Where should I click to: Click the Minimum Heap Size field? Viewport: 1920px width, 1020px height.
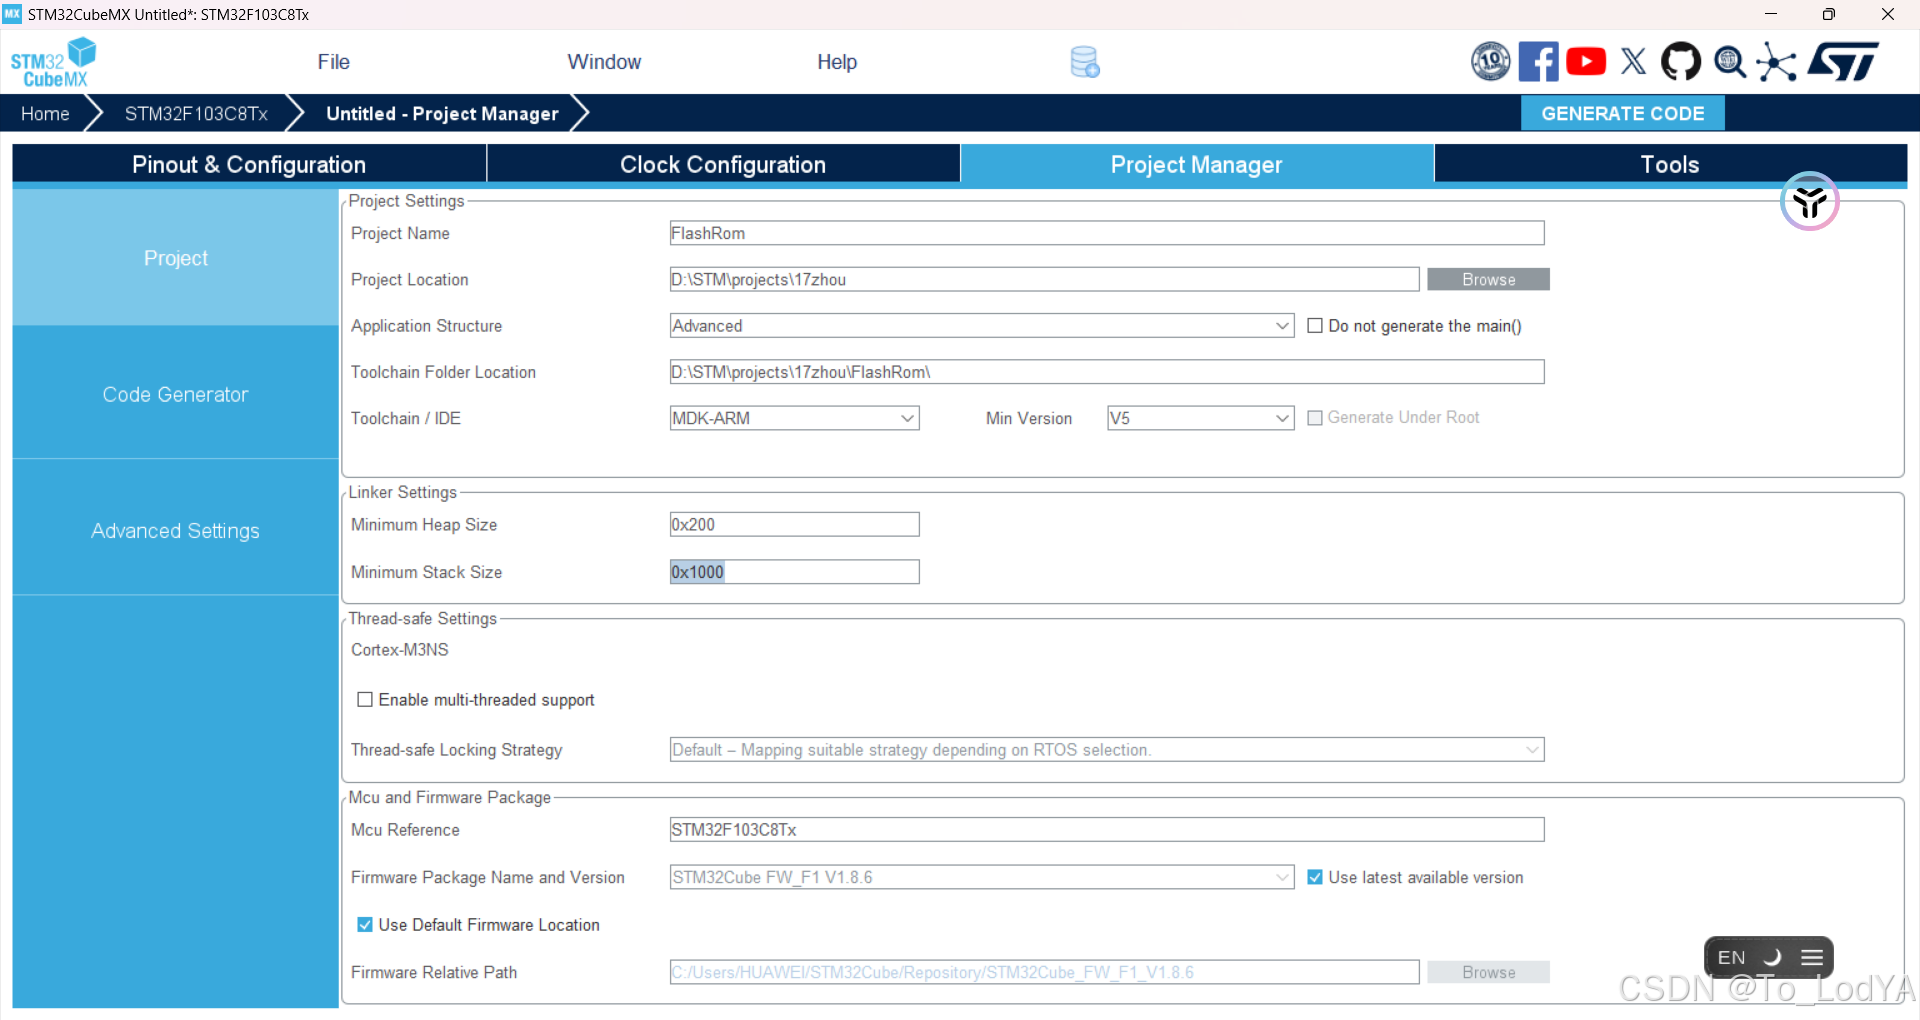click(794, 525)
